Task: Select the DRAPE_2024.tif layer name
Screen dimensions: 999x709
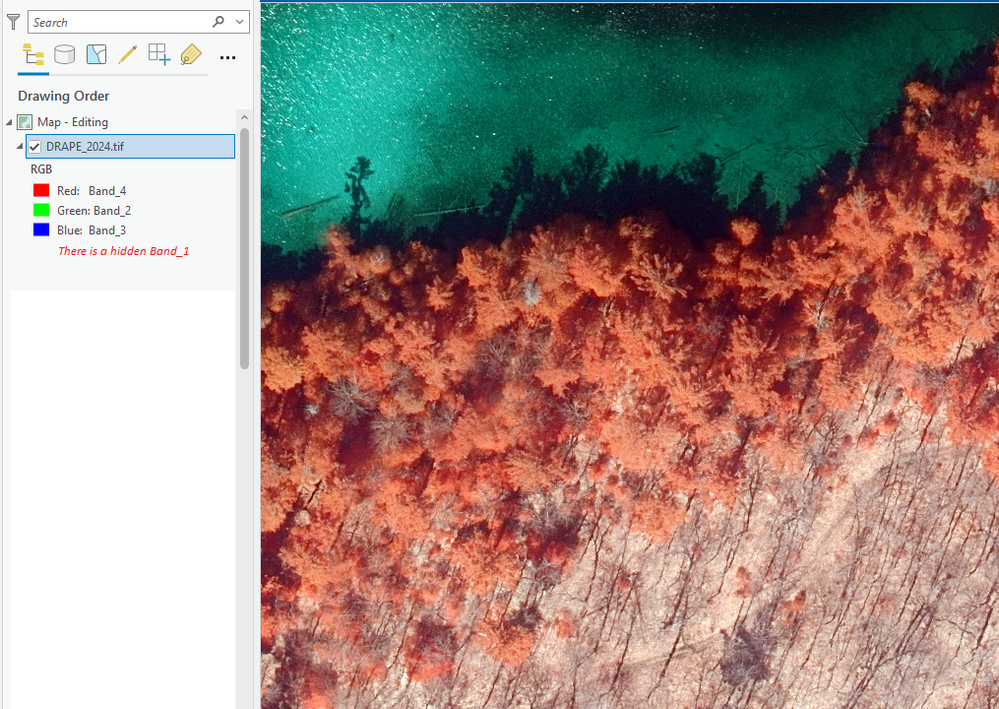Action: point(85,147)
